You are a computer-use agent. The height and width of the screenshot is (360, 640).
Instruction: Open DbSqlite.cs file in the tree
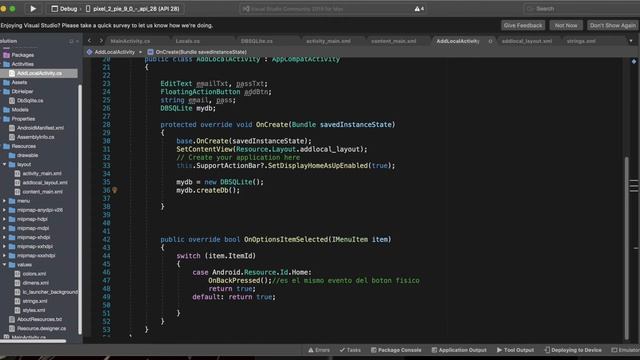point(30,100)
